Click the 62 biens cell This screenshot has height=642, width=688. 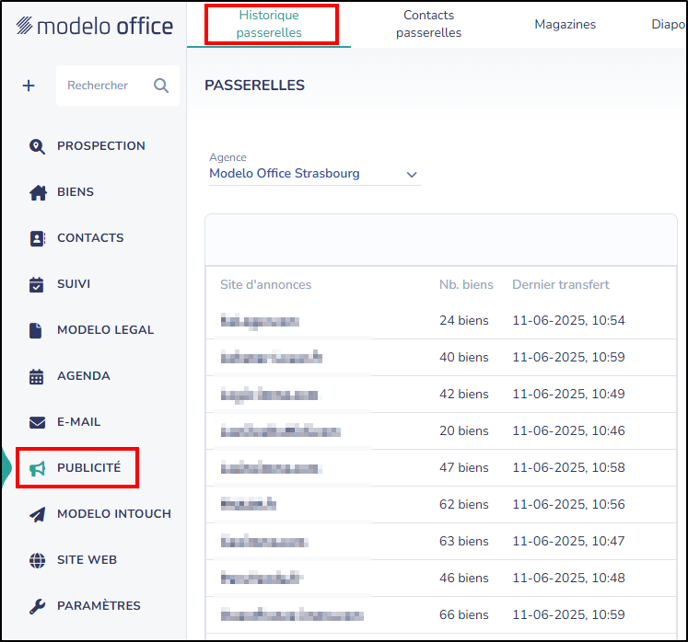click(x=464, y=505)
